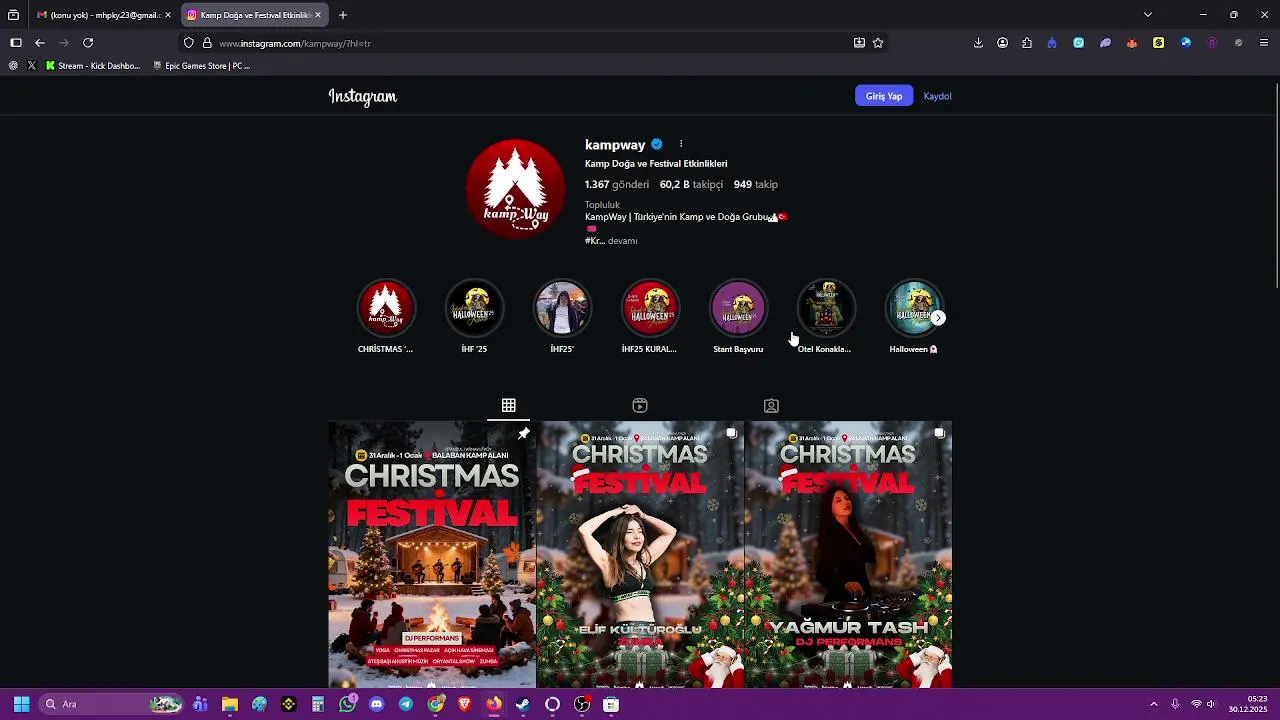Open the Otel Konakla... story highlight
Screen dimensions: 1280x720
826,308
